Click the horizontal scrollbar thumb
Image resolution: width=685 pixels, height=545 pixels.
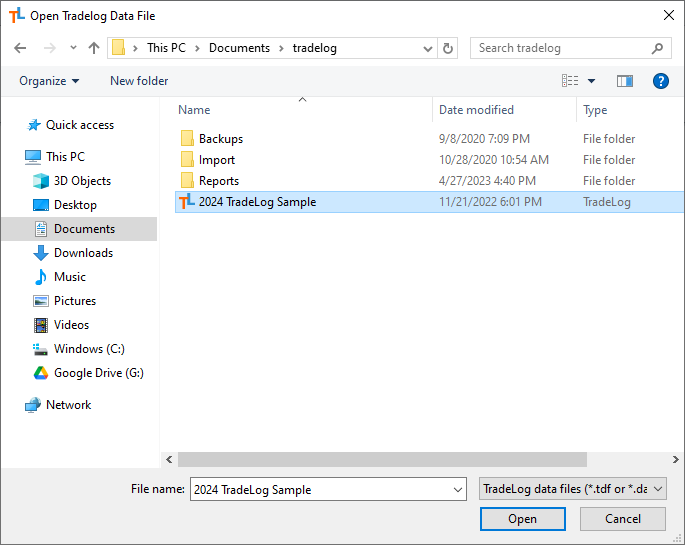tap(382, 459)
